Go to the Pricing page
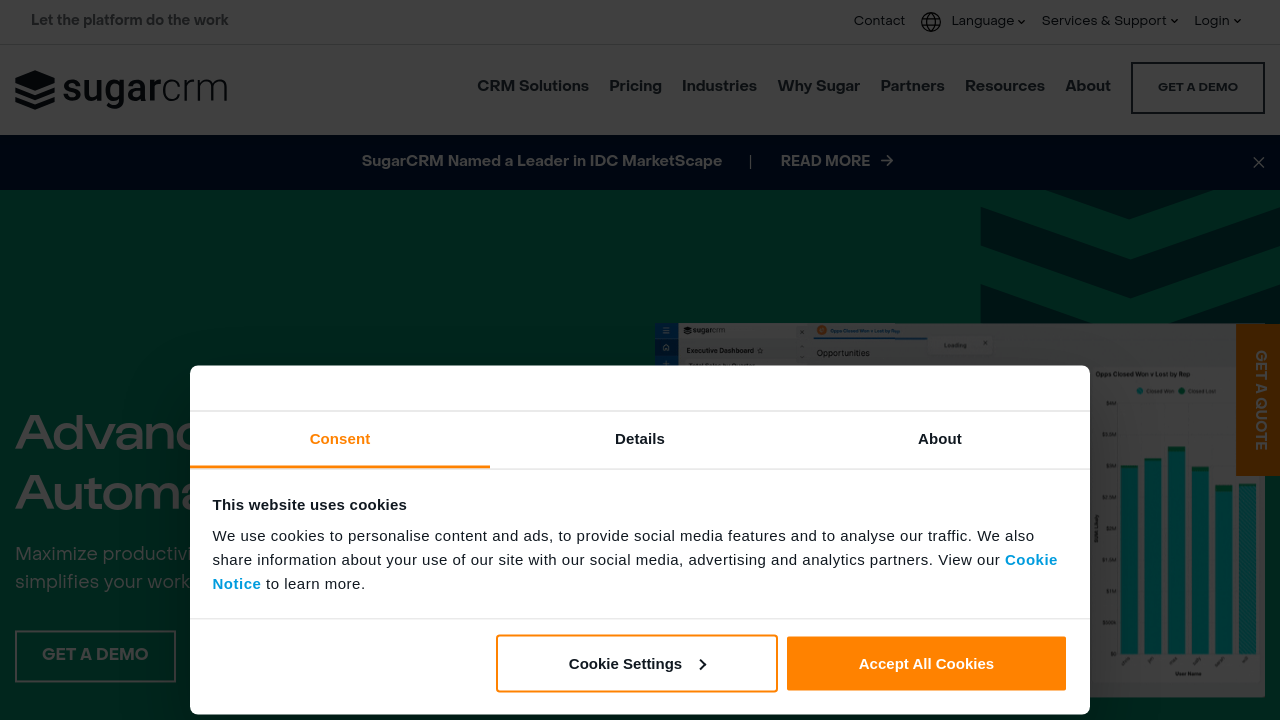Screen dimensions: 1280x720 (x=635, y=86)
